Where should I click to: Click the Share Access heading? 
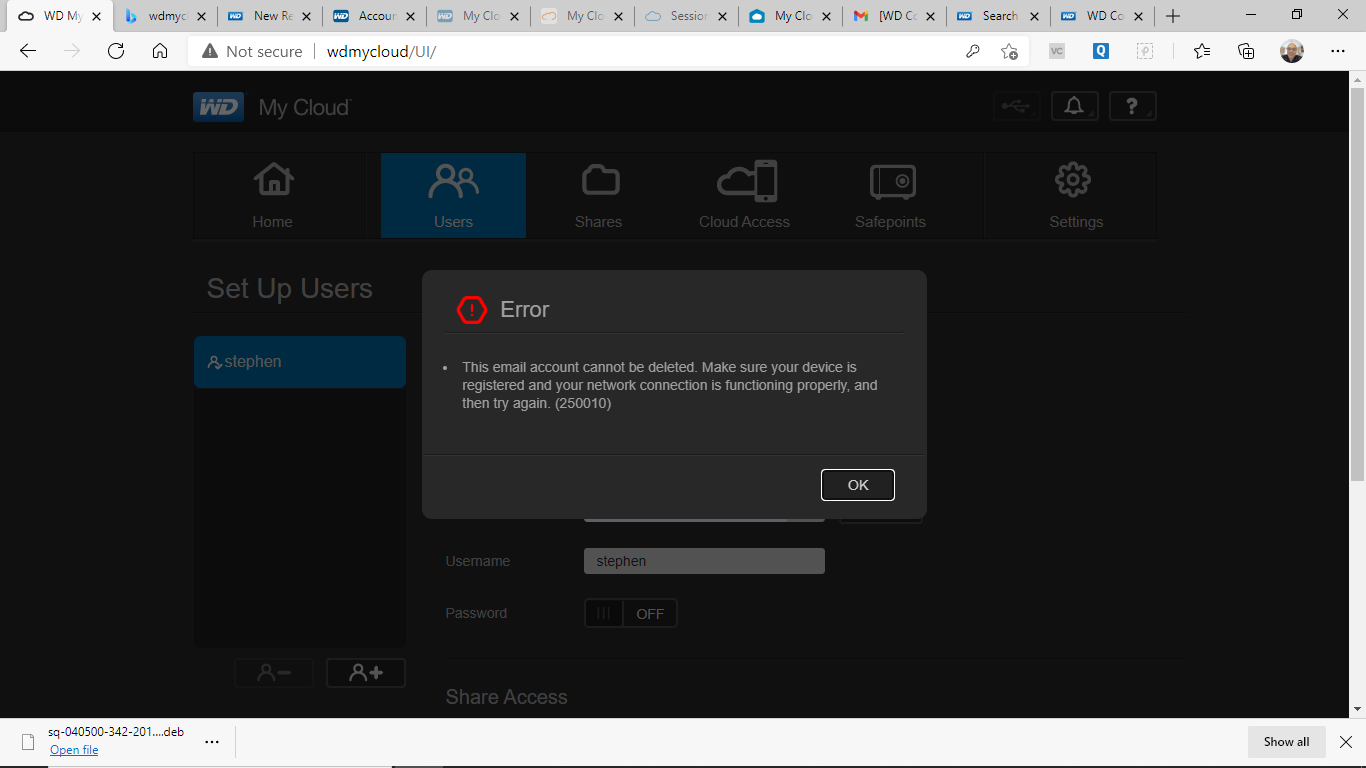tap(506, 697)
